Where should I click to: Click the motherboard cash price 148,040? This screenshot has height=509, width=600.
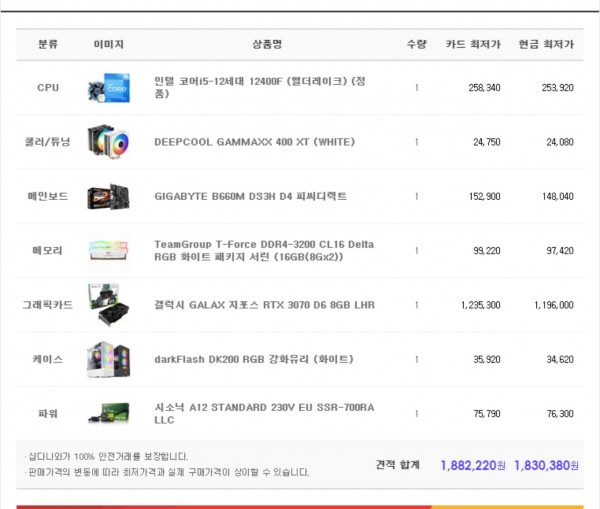pyautogui.click(x=558, y=196)
